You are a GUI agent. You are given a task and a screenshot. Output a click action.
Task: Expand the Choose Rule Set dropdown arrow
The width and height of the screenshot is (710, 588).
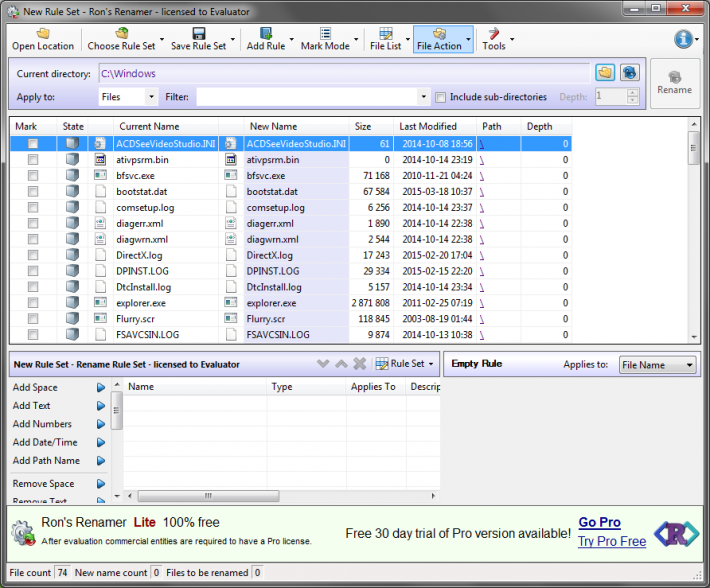pyautogui.click(x=162, y=39)
